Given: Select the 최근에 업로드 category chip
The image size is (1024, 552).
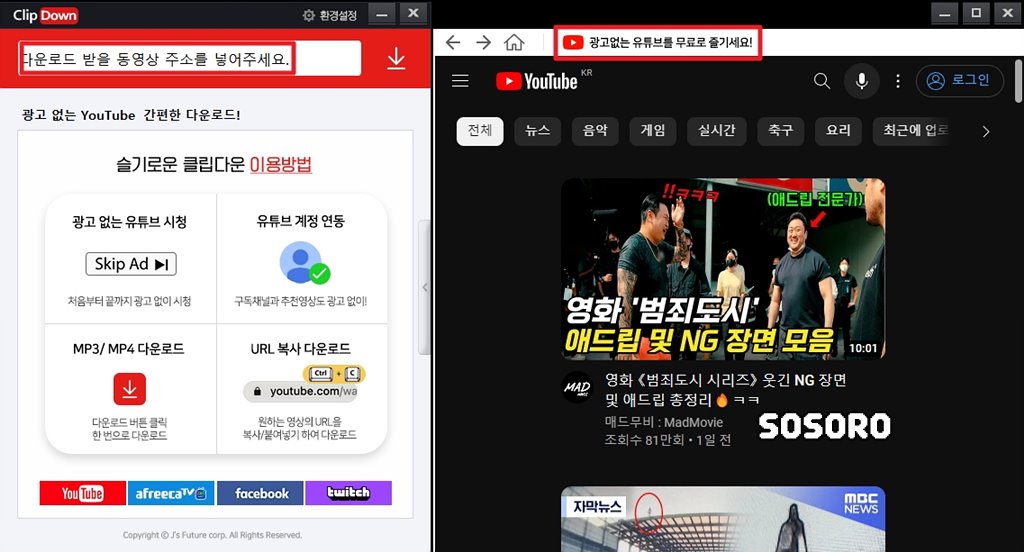Looking at the screenshot, I should [x=912, y=131].
